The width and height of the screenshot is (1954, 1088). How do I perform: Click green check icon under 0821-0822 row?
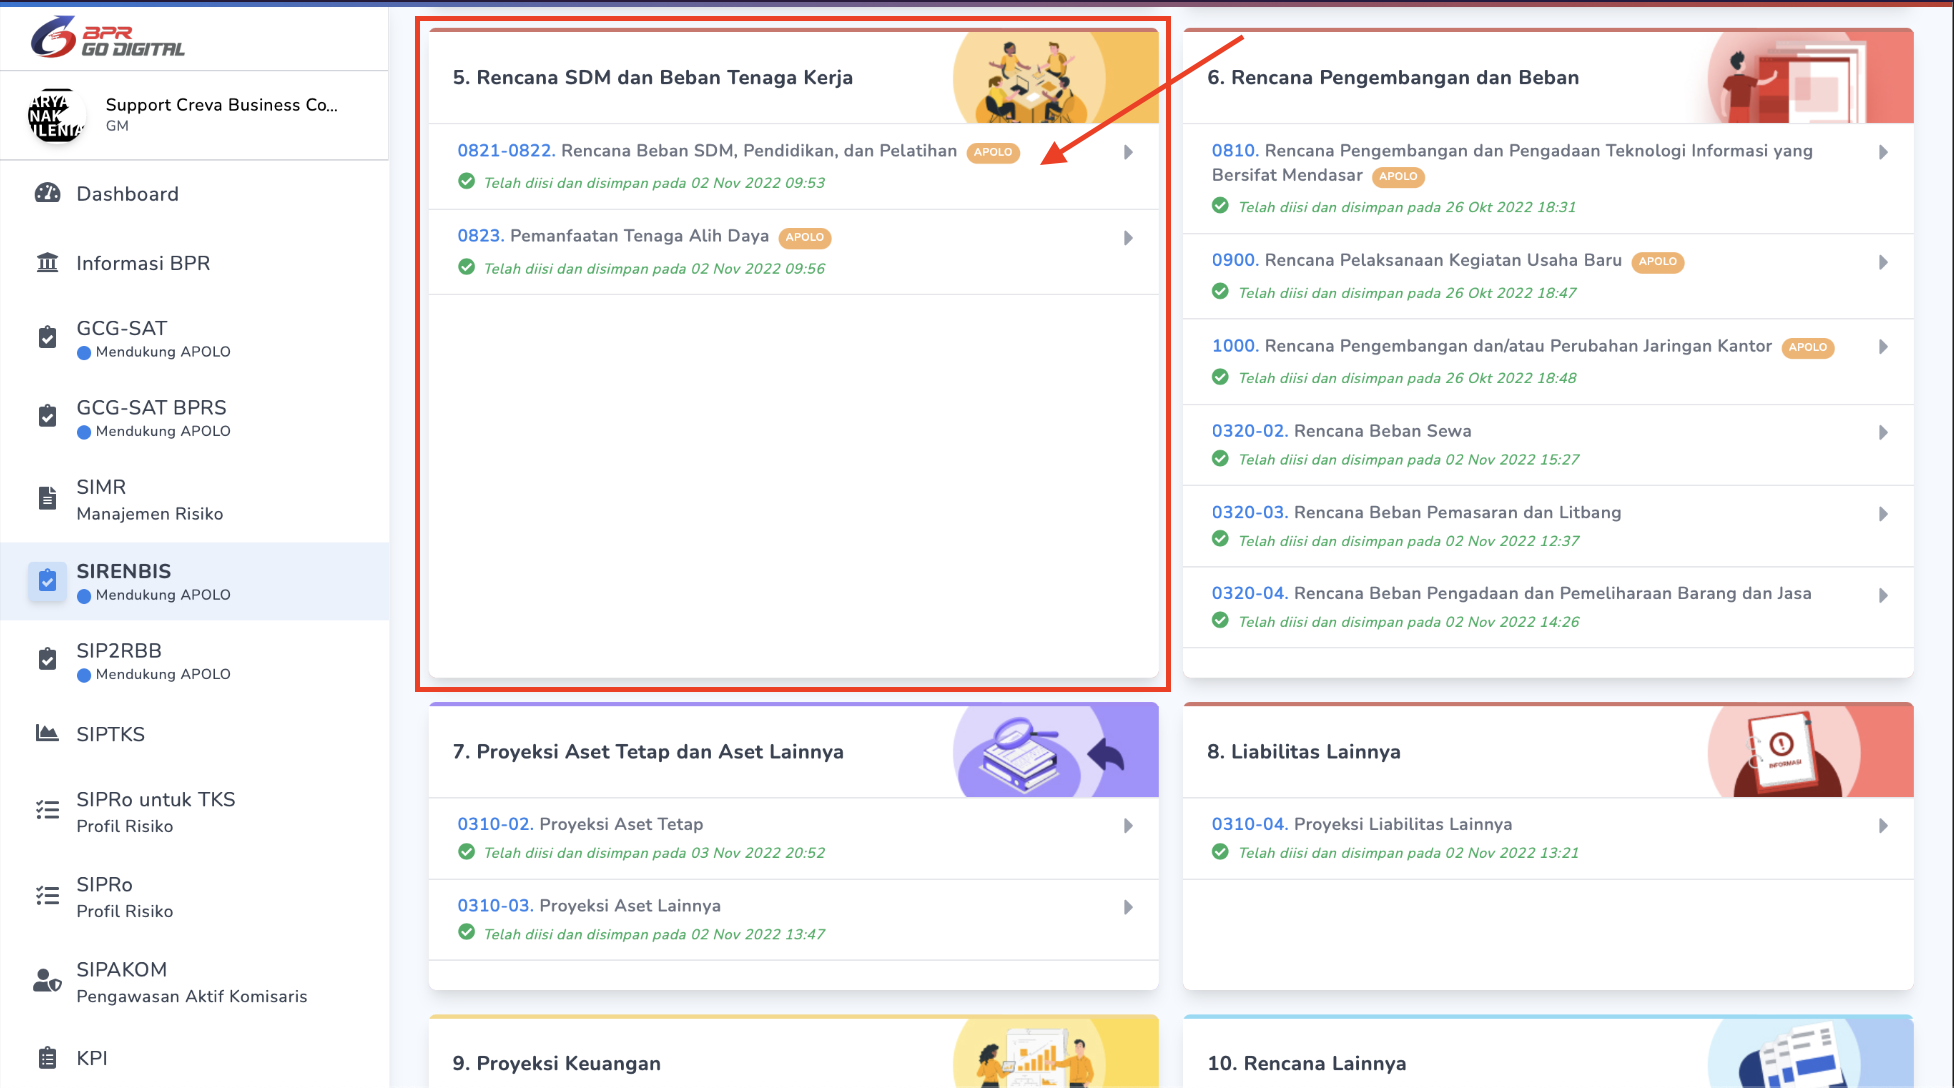tap(466, 182)
